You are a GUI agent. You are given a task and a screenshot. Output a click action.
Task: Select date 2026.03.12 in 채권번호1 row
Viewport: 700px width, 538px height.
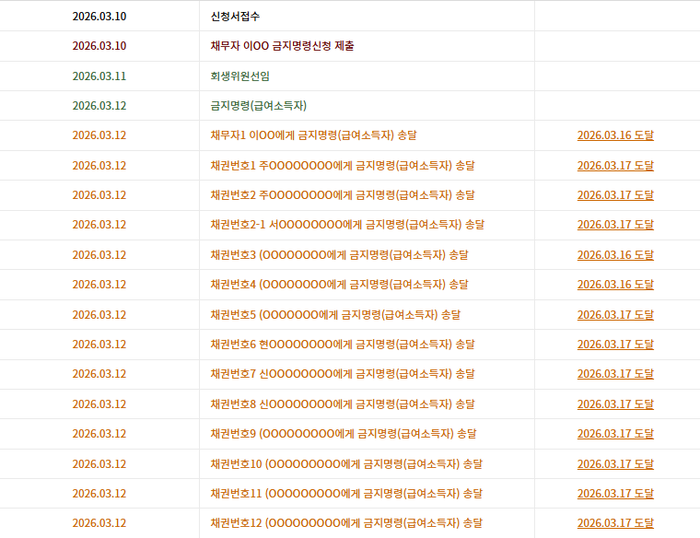pos(99,166)
